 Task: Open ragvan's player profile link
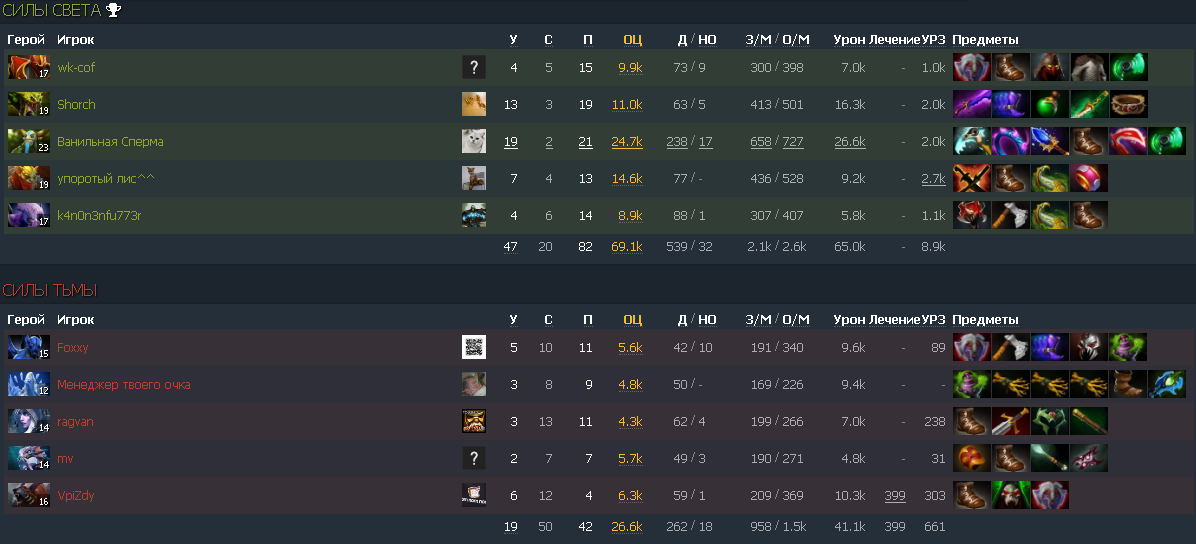[x=76, y=422]
